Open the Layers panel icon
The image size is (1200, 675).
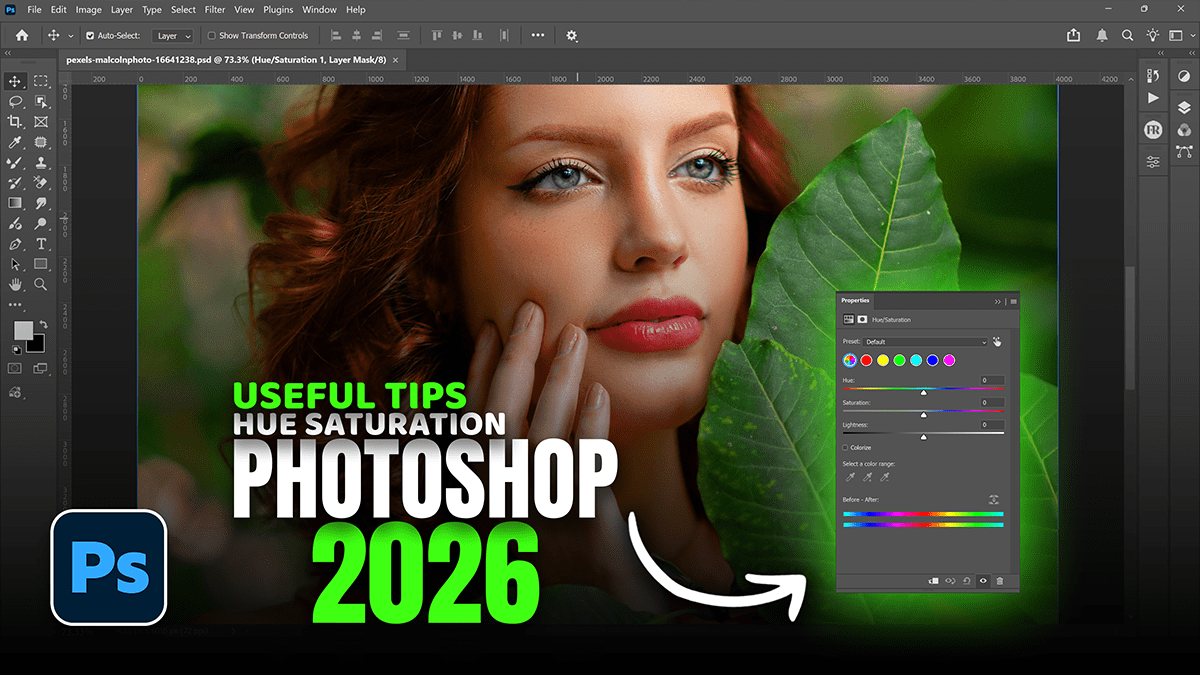(x=1184, y=107)
